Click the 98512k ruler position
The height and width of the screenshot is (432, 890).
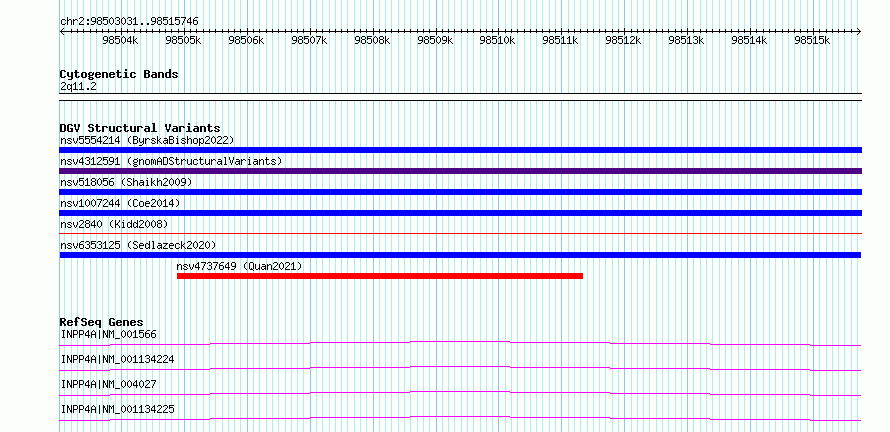[624, 40]
